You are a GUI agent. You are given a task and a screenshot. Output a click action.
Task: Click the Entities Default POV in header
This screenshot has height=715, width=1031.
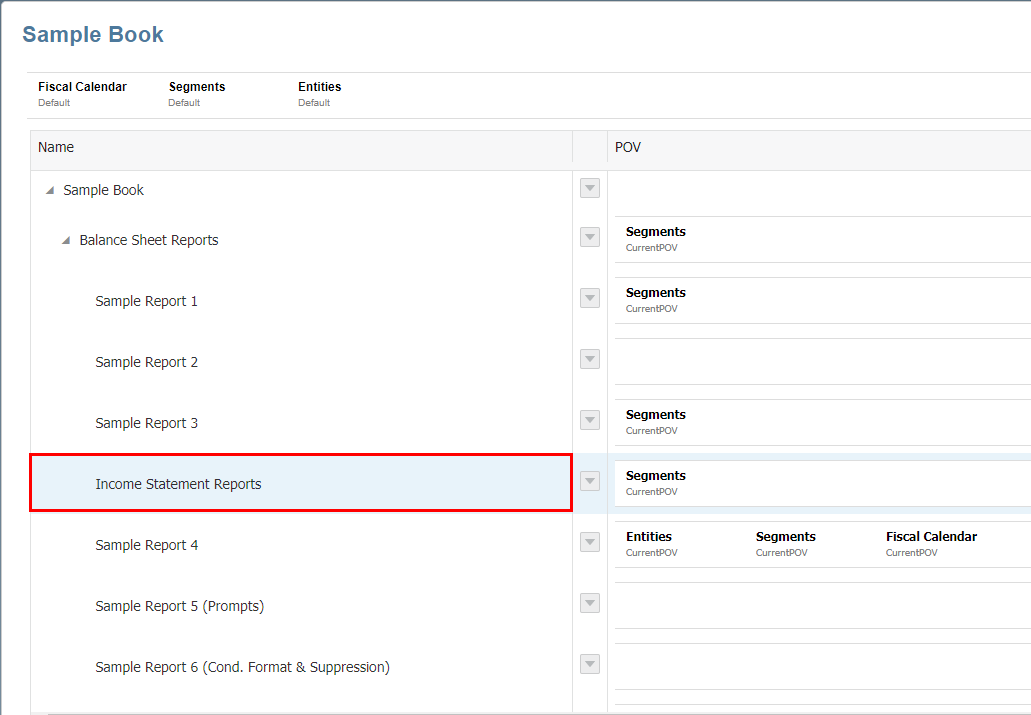pyautogui.click(x=319, y=93)
